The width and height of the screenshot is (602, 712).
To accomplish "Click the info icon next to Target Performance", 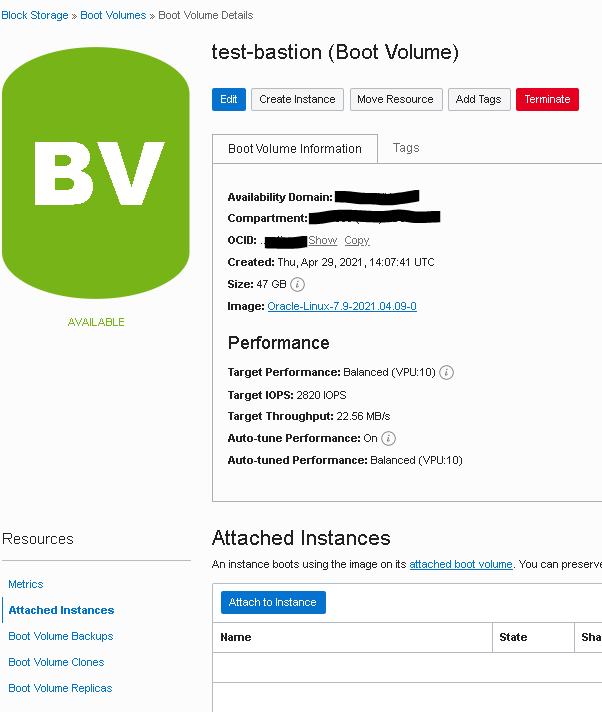I will 446,372.
